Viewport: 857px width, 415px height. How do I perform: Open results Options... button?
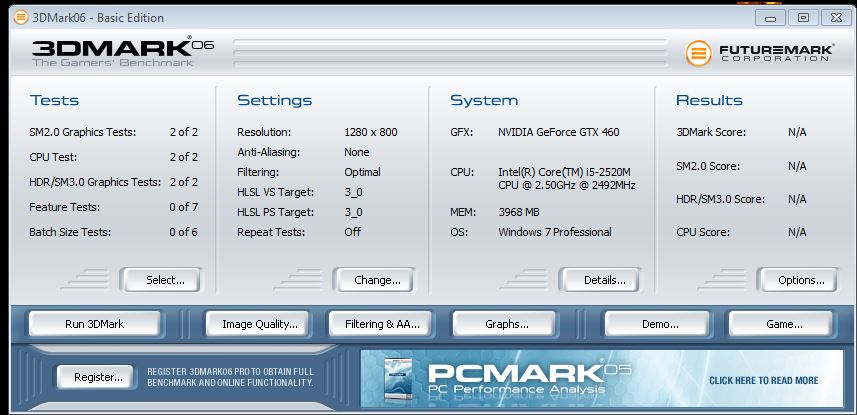tap(797, 280)
